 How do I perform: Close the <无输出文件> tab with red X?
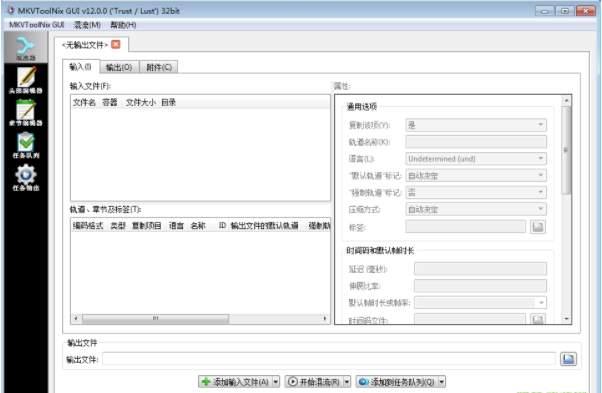116,45
